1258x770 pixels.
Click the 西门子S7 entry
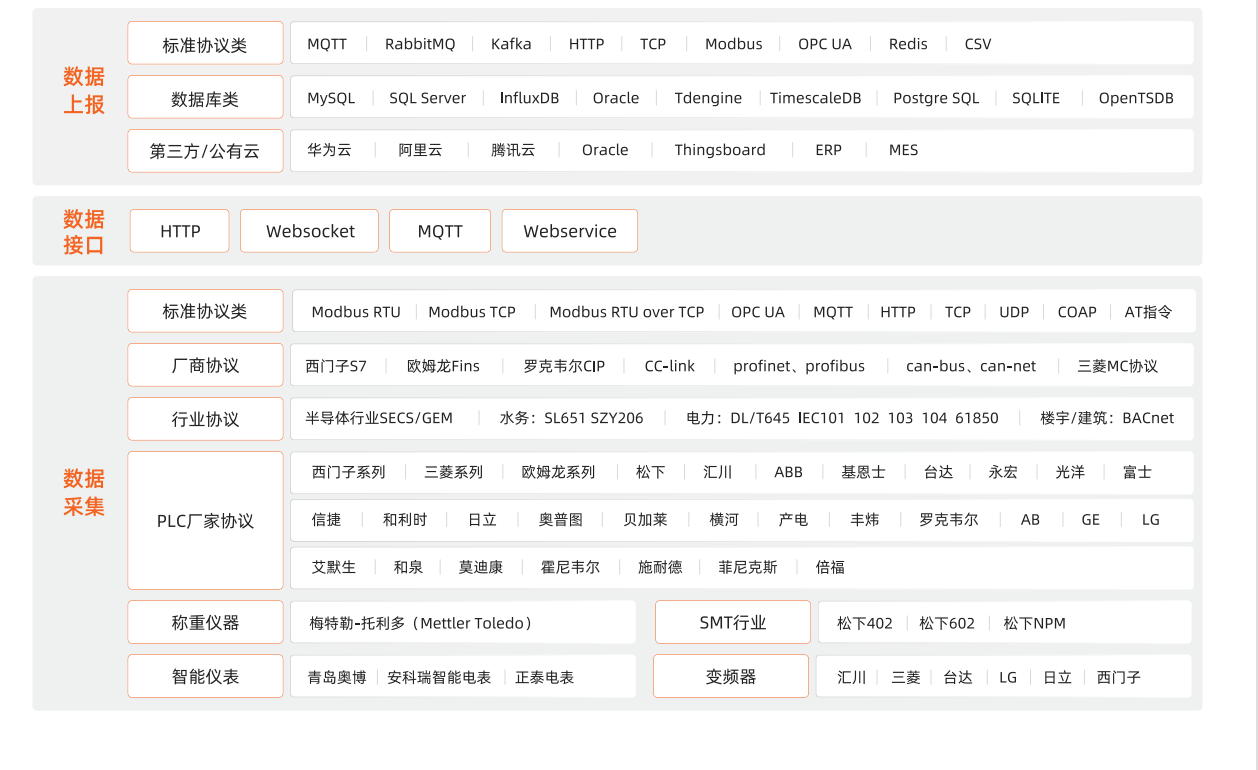coord(336,366)
